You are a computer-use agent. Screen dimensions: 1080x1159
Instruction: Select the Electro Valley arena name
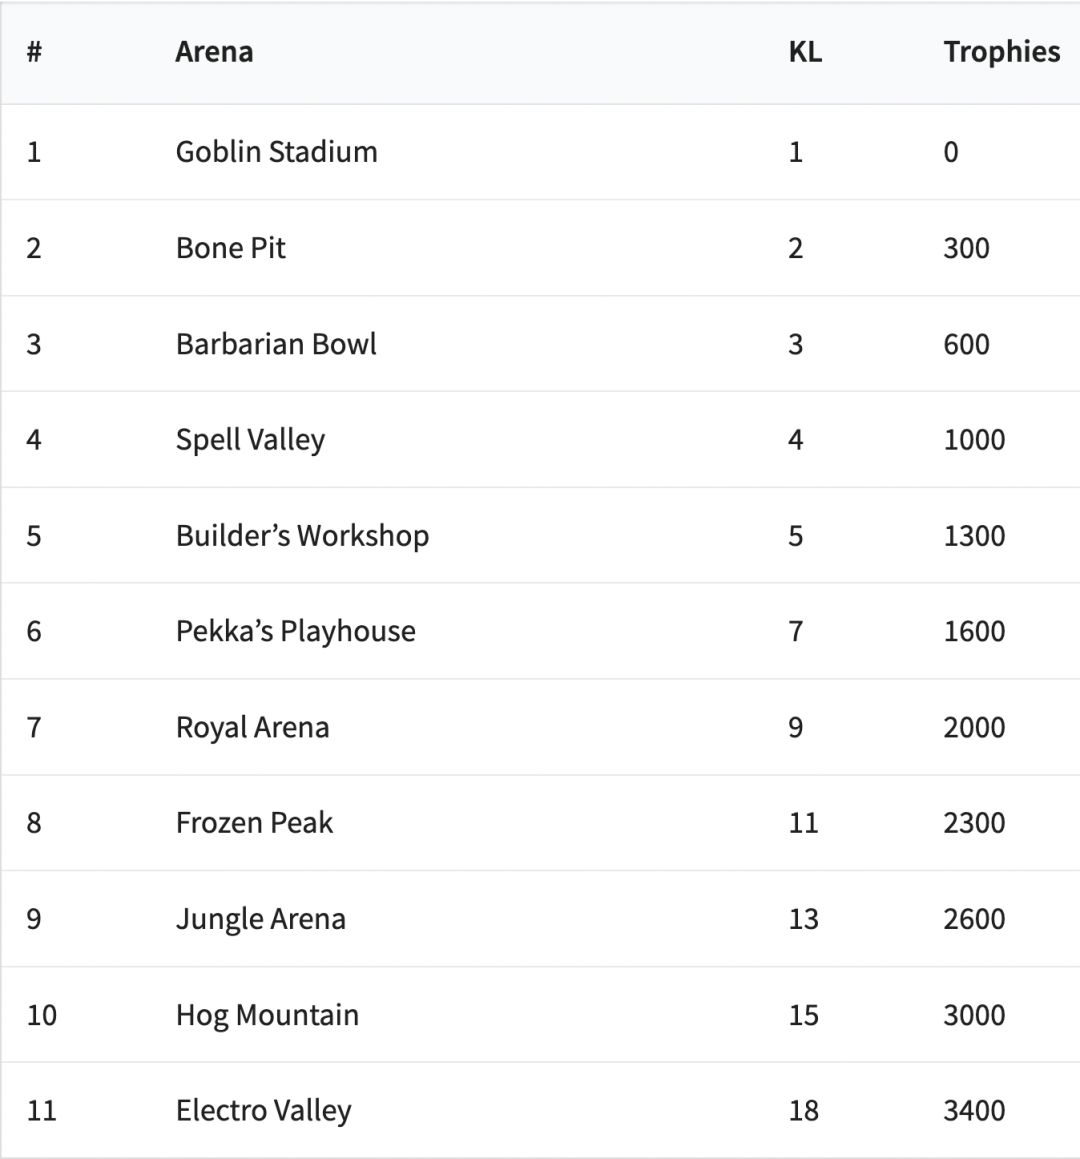click(x=263, y=1111)
